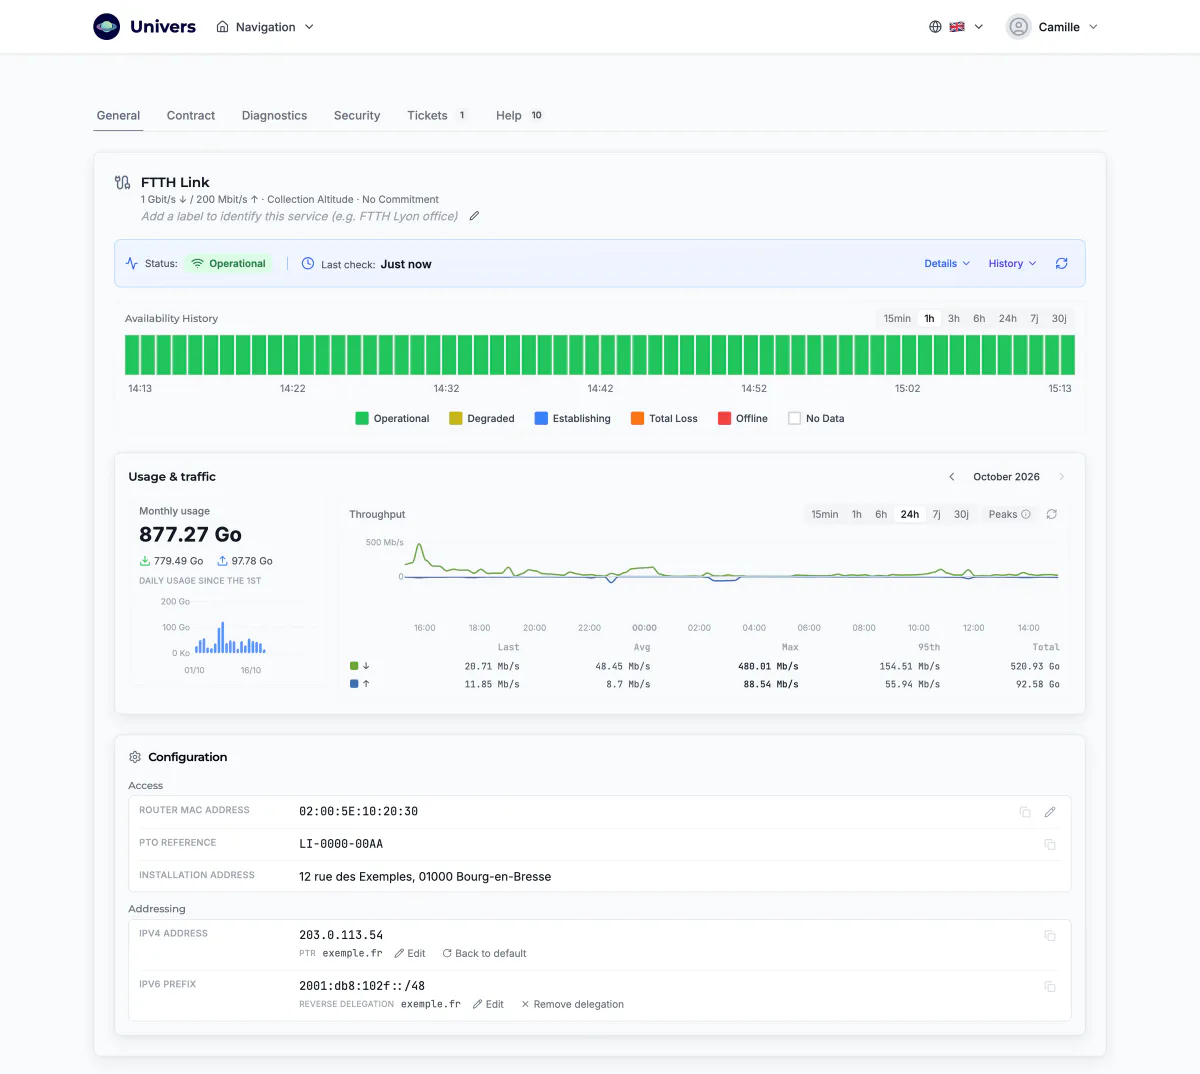Go to previous month in usage
1200x1074 pixels.
pos(951,477)
